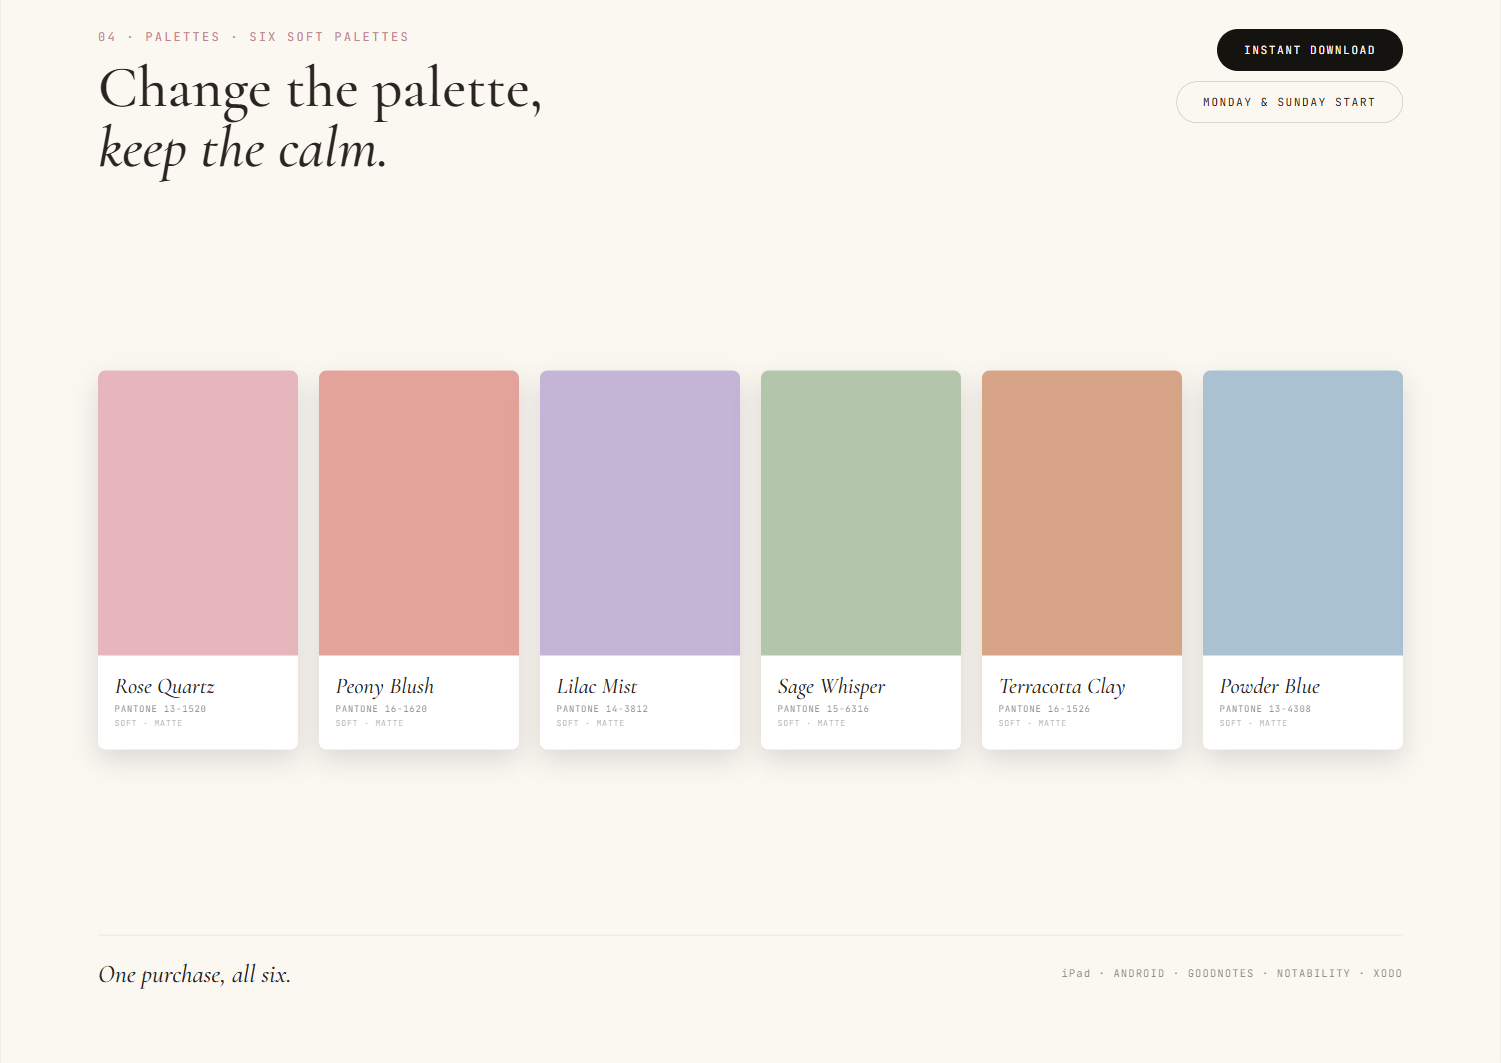This screenshot has width=1501, height=1063.
Task: Pick the Rose Quartz color swatch
Action: click(x=198, y=513)
